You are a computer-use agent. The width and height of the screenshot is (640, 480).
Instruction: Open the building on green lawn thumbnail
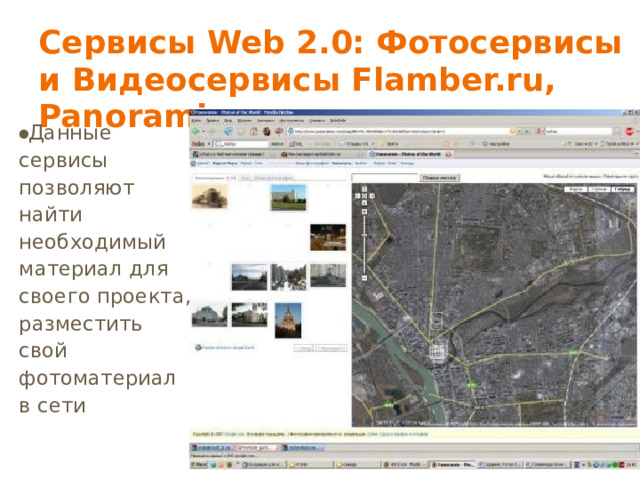[x=288, y=198]
